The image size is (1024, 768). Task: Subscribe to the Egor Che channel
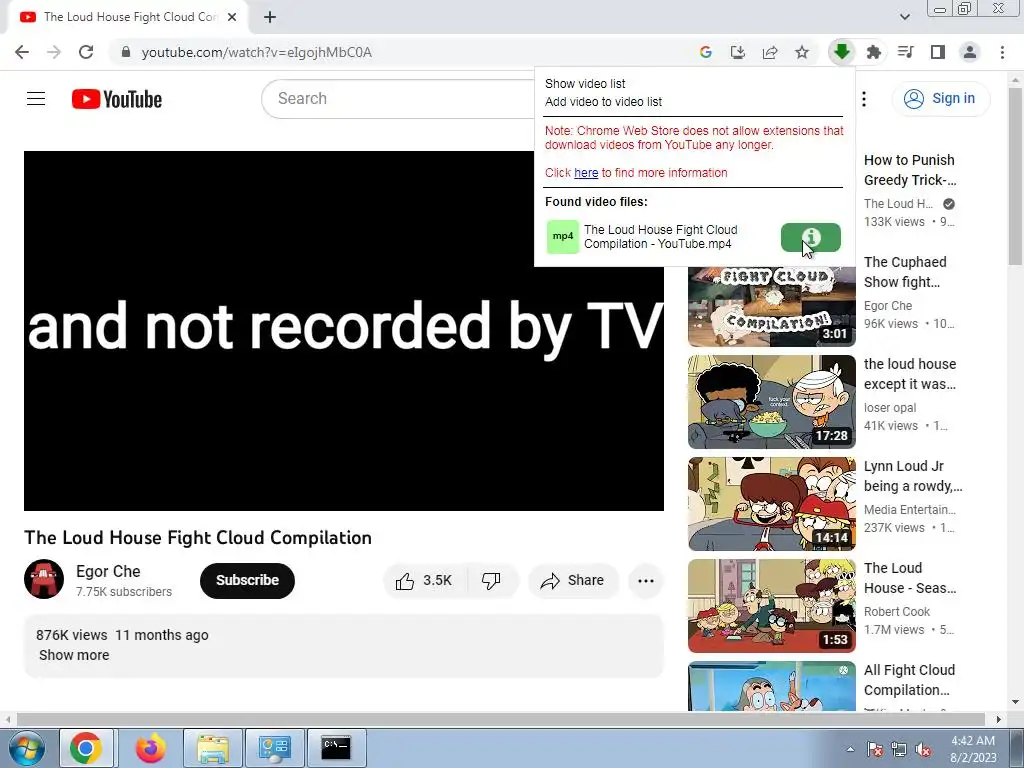(247, 581)
